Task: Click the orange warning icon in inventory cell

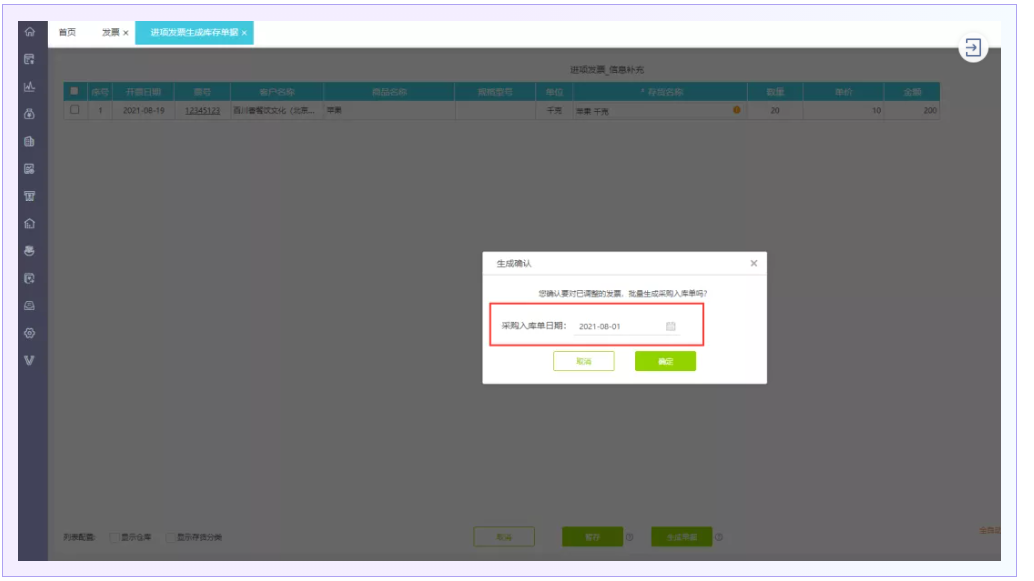Action: pos(737,110)
